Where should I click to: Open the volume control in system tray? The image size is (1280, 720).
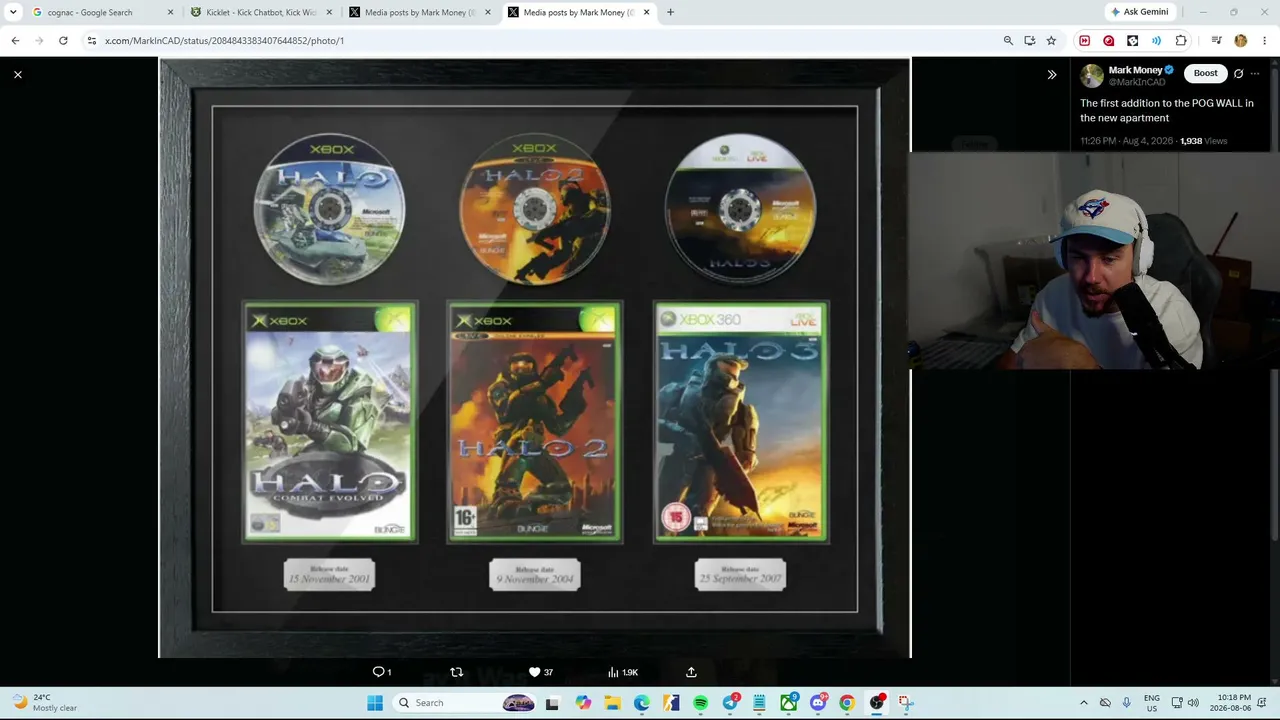[1193, 703]
